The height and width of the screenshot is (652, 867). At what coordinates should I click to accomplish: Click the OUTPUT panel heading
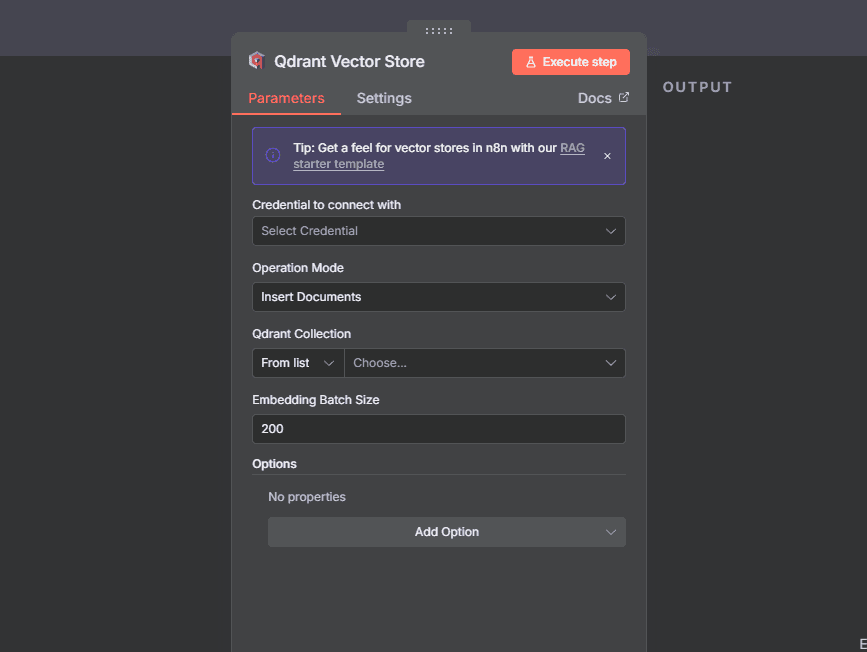[x=697, y=87]
